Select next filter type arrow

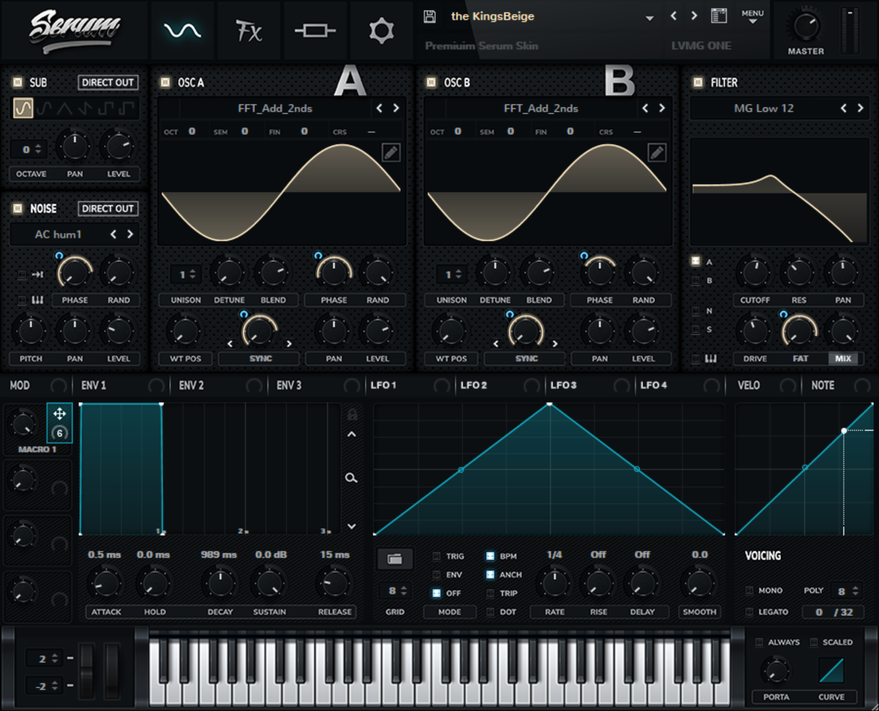click(861, 108)
